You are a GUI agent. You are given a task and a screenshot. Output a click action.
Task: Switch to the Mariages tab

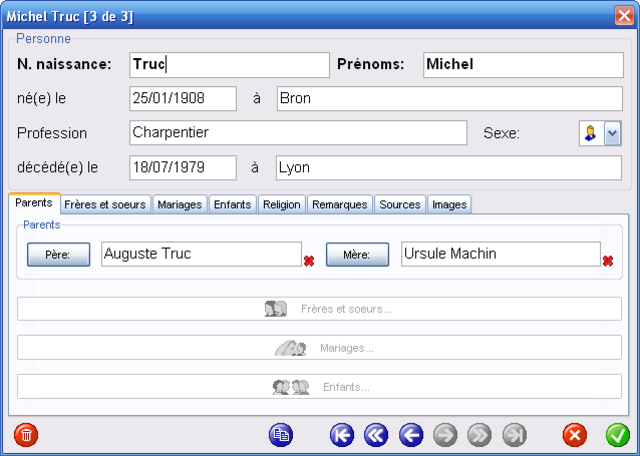(180, 205)
